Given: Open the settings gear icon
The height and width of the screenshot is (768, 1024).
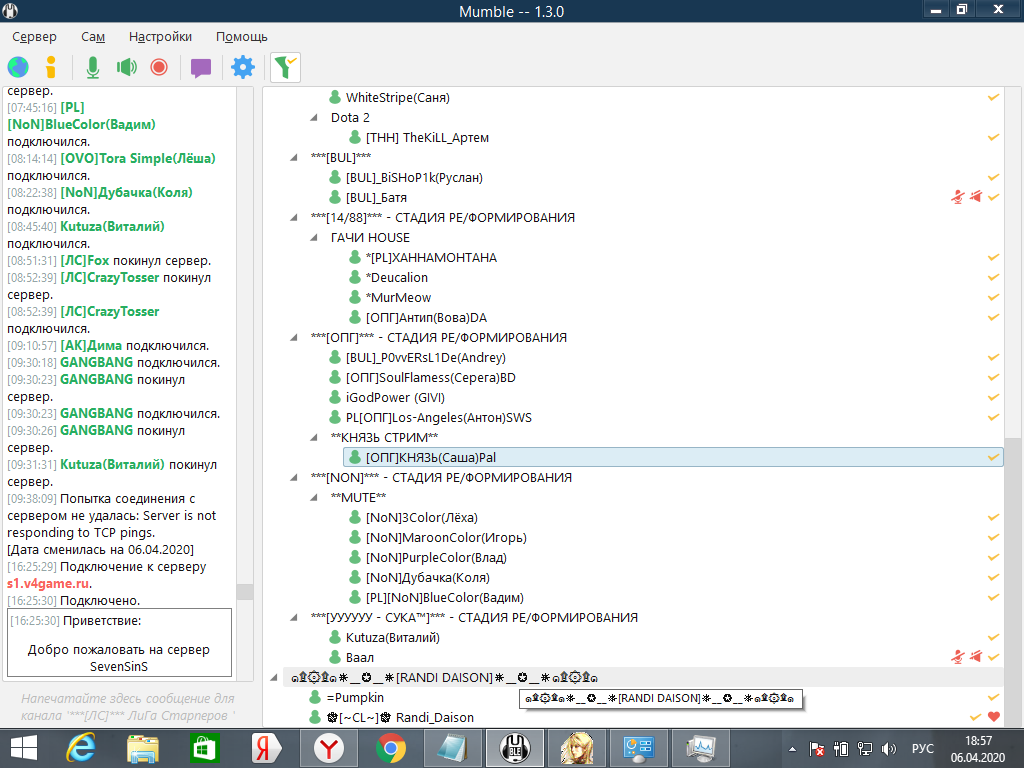Looking at the screenshot, I should click(x=243, y=67).
